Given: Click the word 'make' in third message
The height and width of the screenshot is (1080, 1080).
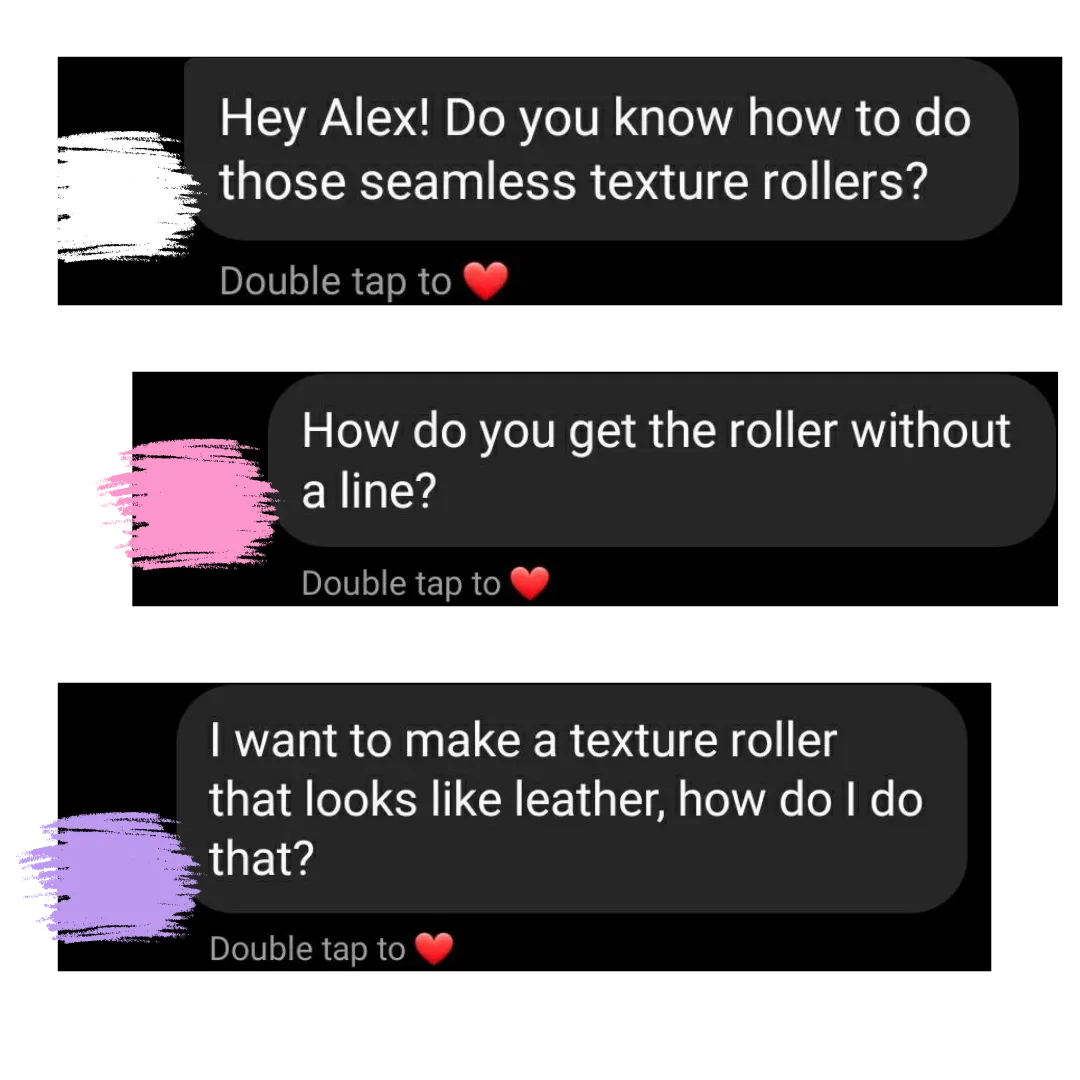Looking at the screenshot, I should pyautogui.click(x=462, y=741).
